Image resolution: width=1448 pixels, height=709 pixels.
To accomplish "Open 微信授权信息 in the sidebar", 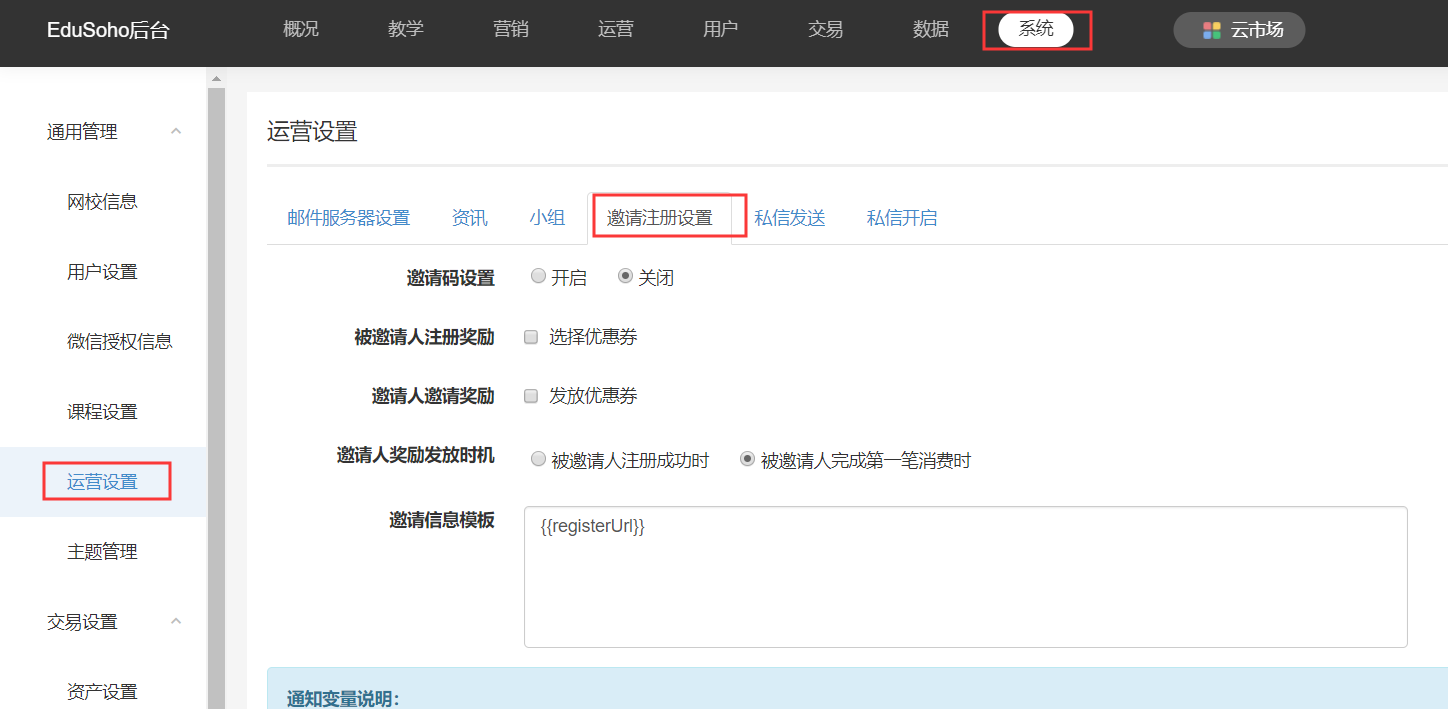I will [x=120, y=342].
